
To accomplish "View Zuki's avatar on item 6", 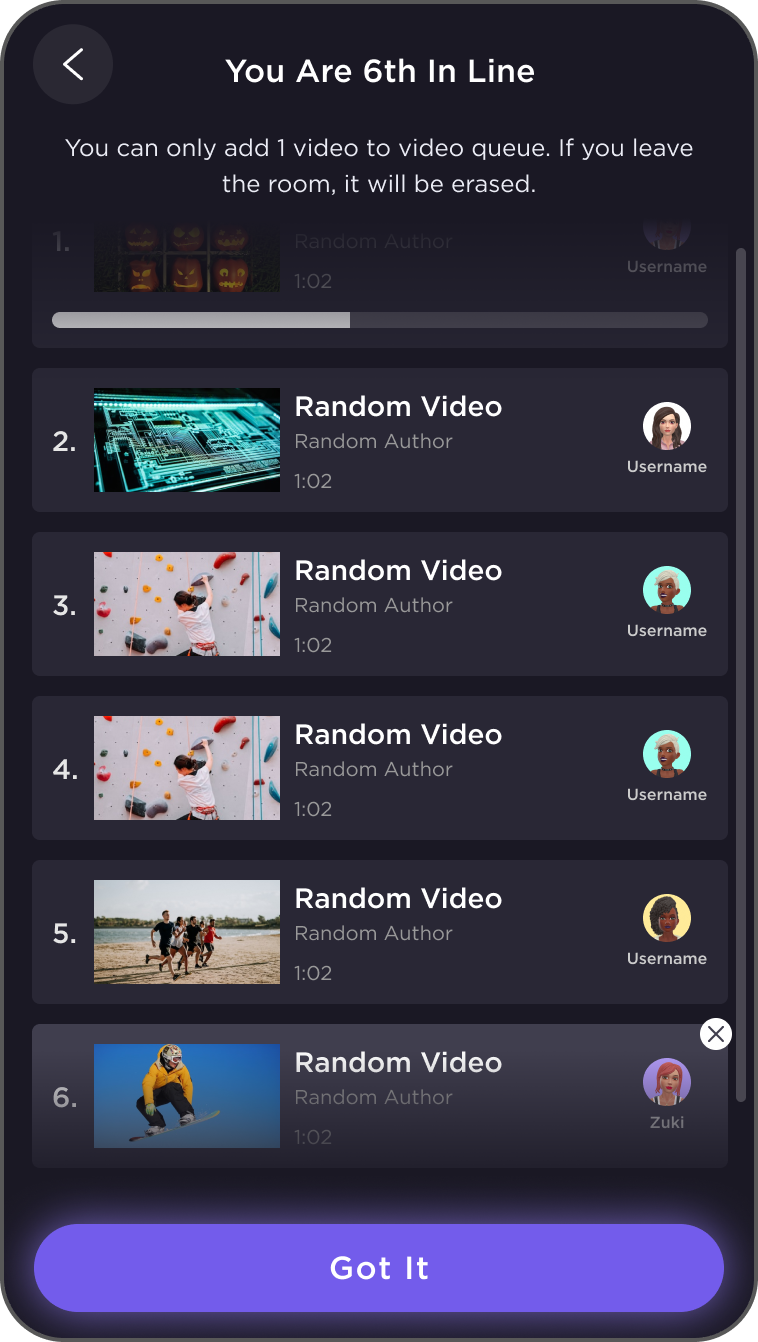I will (667, 1082).
